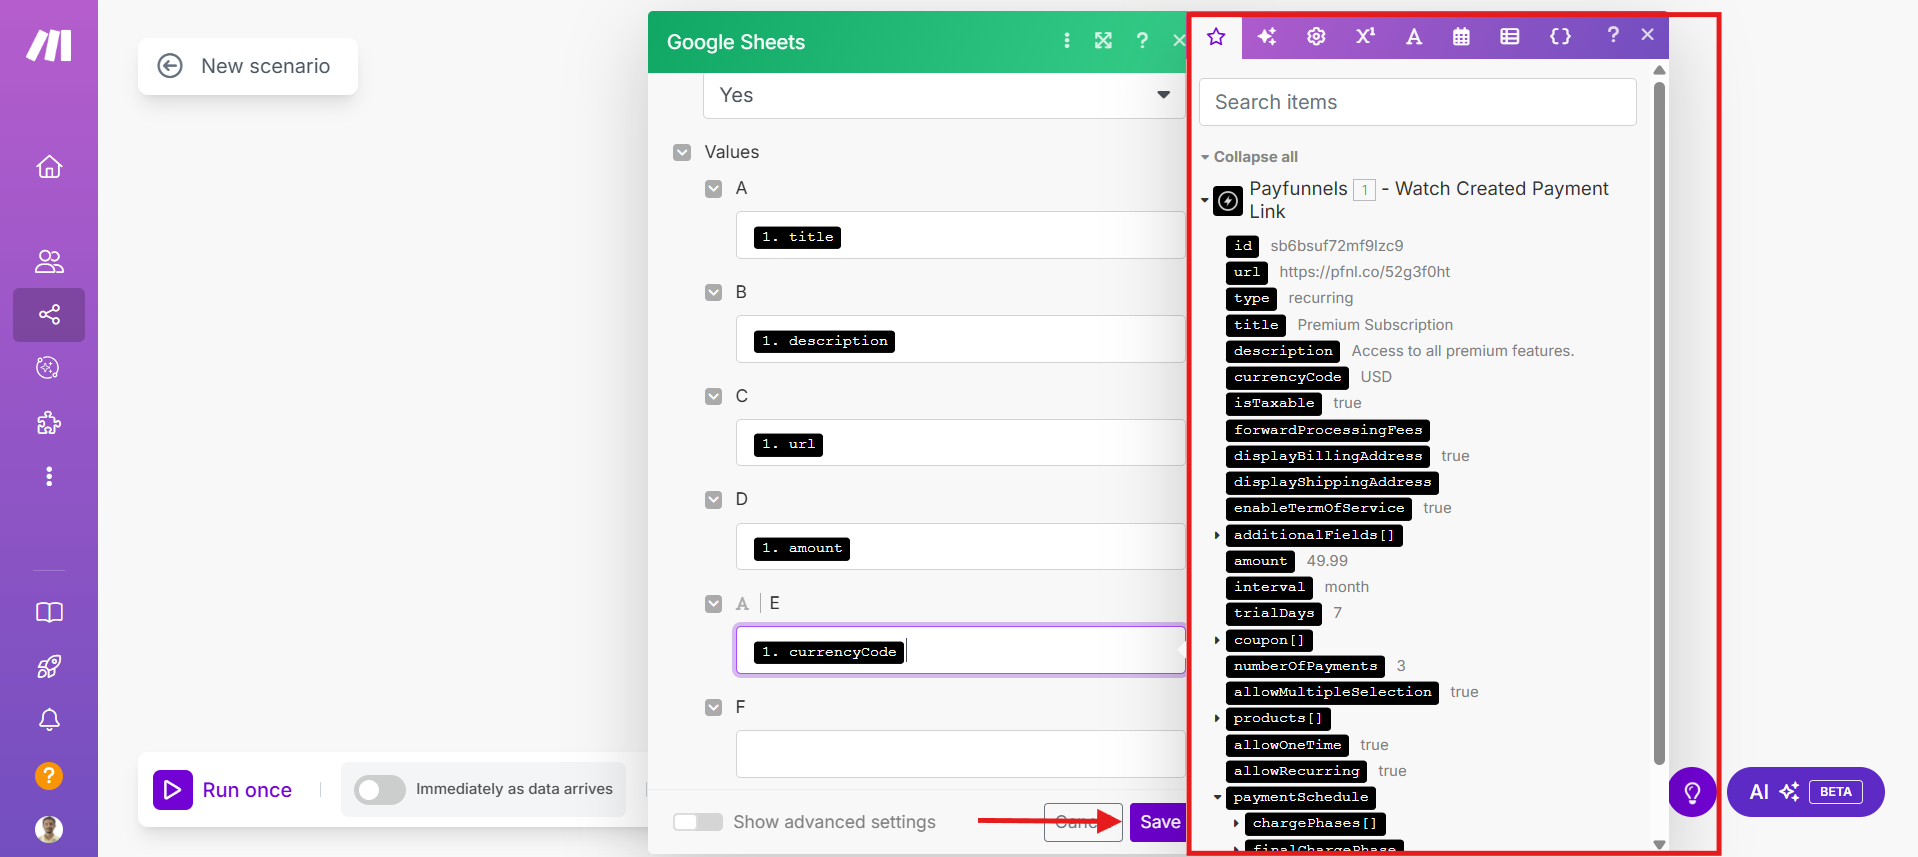Expand the chargePhases[] array
This screenshot has height=857, width=1918.
[1236, 823]
